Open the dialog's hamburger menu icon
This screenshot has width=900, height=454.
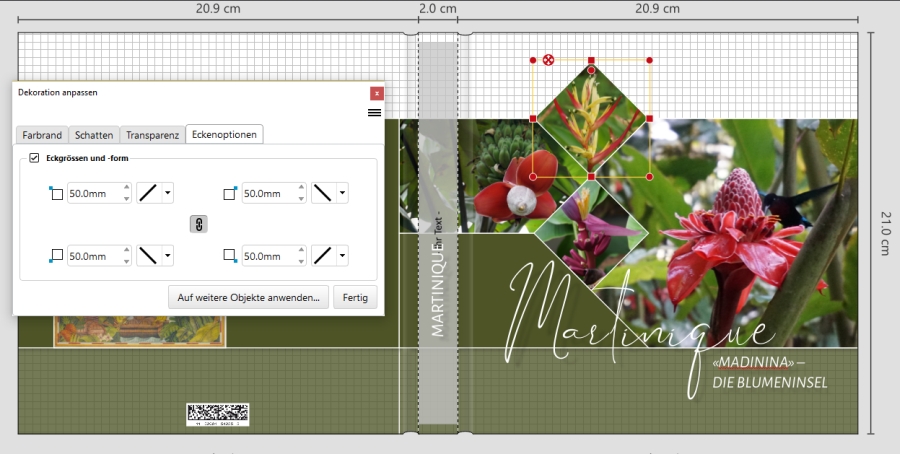click(374, 113)
